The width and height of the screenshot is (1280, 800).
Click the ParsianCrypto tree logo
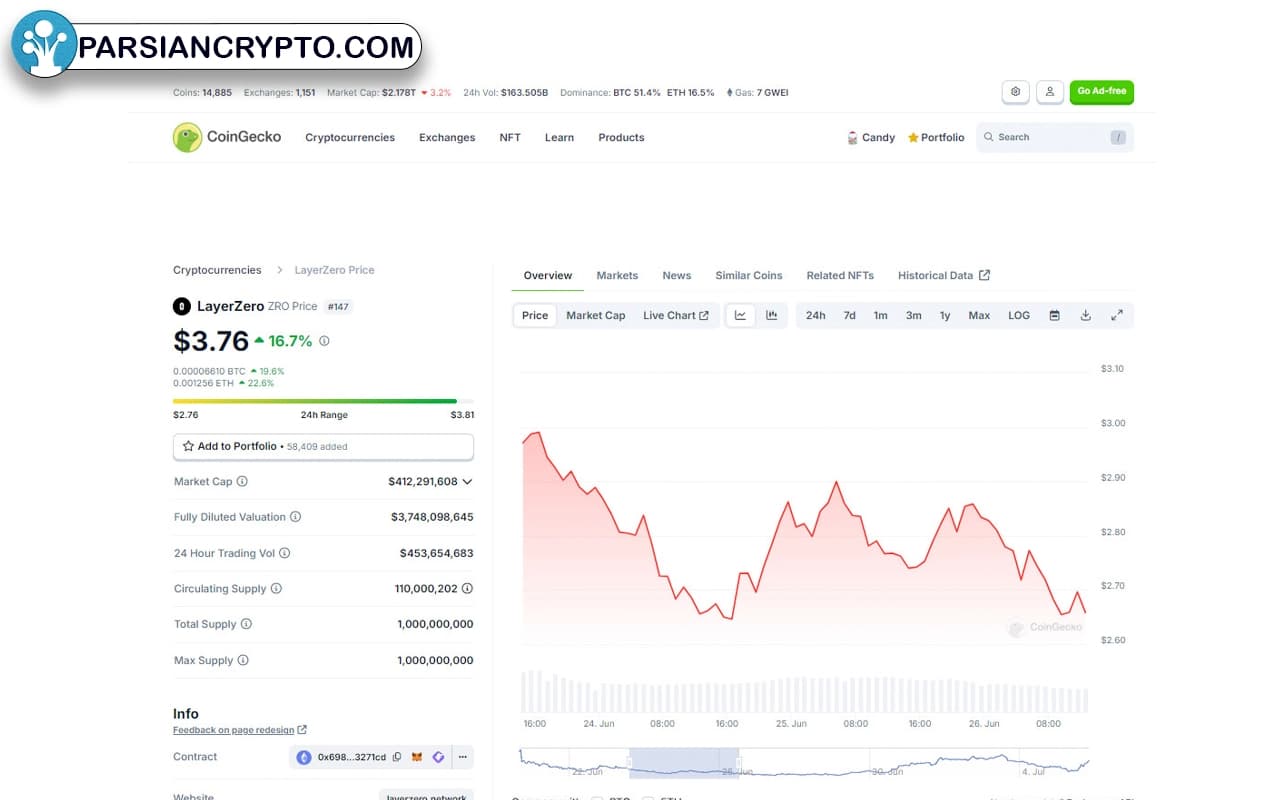(46, 44)
